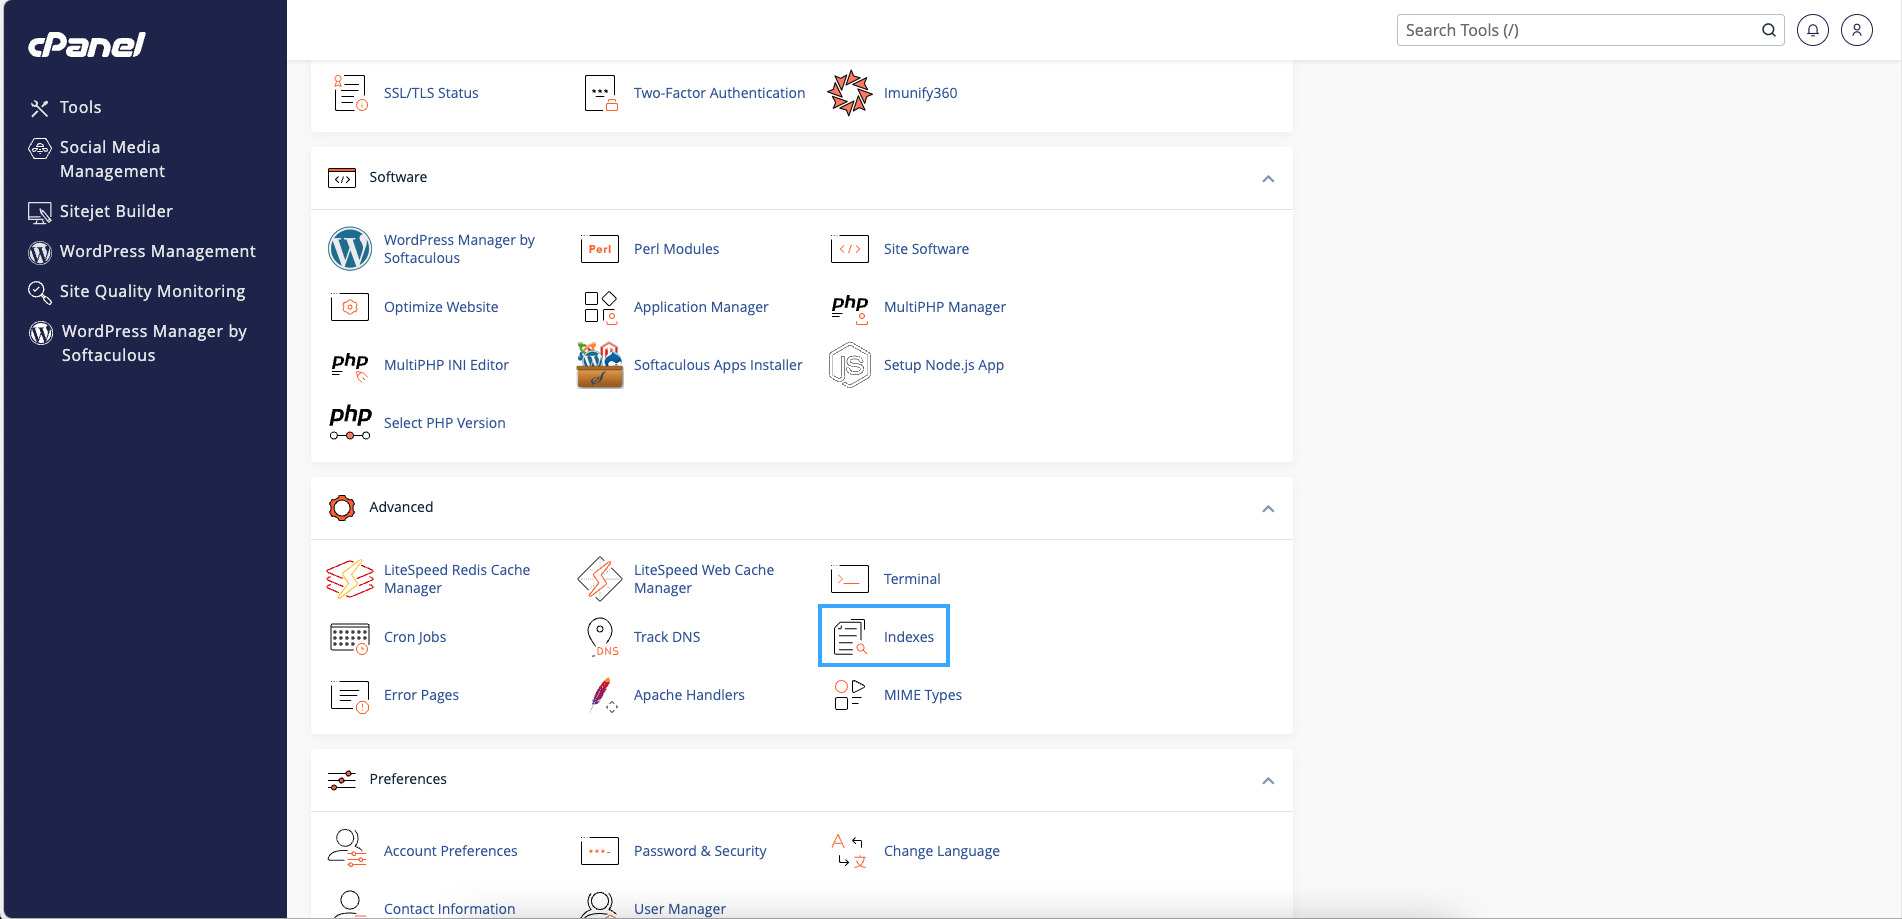Collapse the Advanced section
Screen dimensions: 1902x919
[1268, 509]
